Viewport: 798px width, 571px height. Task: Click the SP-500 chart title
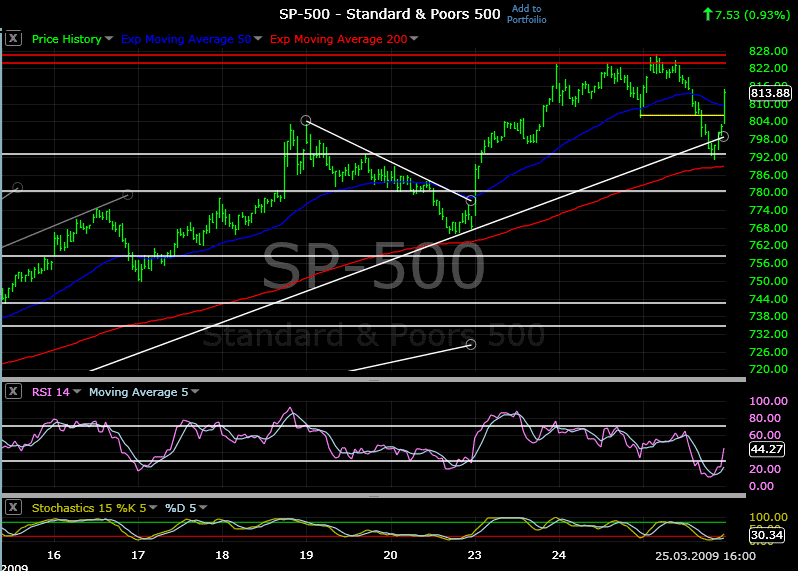[389, 14]
